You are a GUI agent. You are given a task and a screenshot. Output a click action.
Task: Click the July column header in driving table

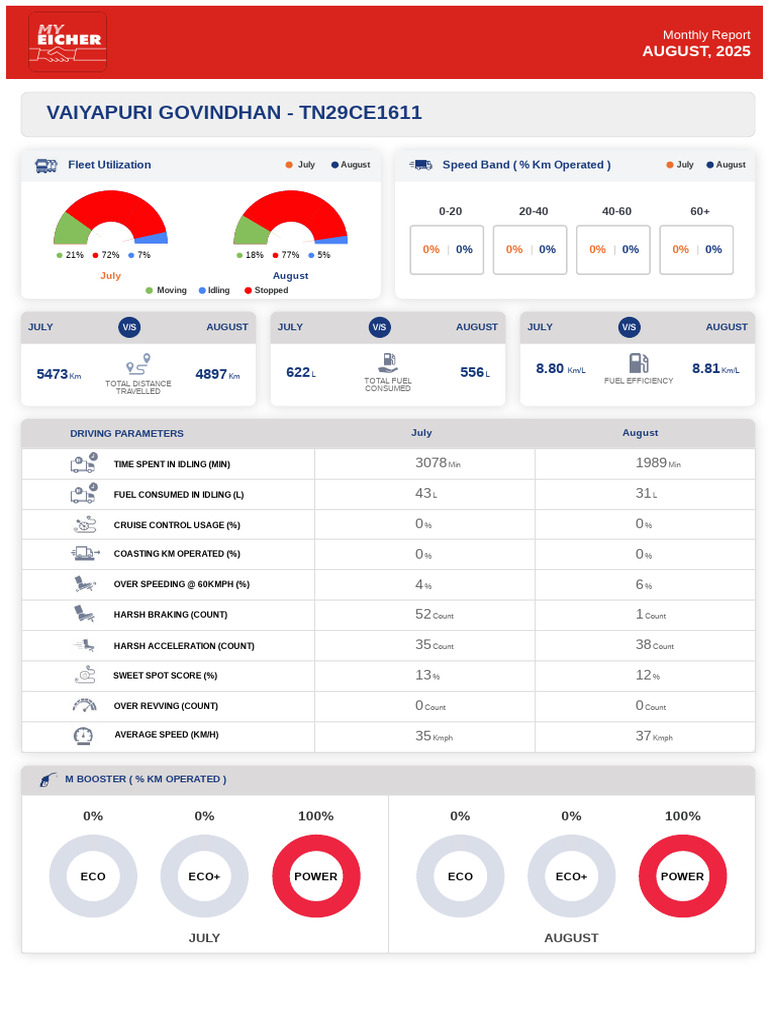(x=422, y=432)
